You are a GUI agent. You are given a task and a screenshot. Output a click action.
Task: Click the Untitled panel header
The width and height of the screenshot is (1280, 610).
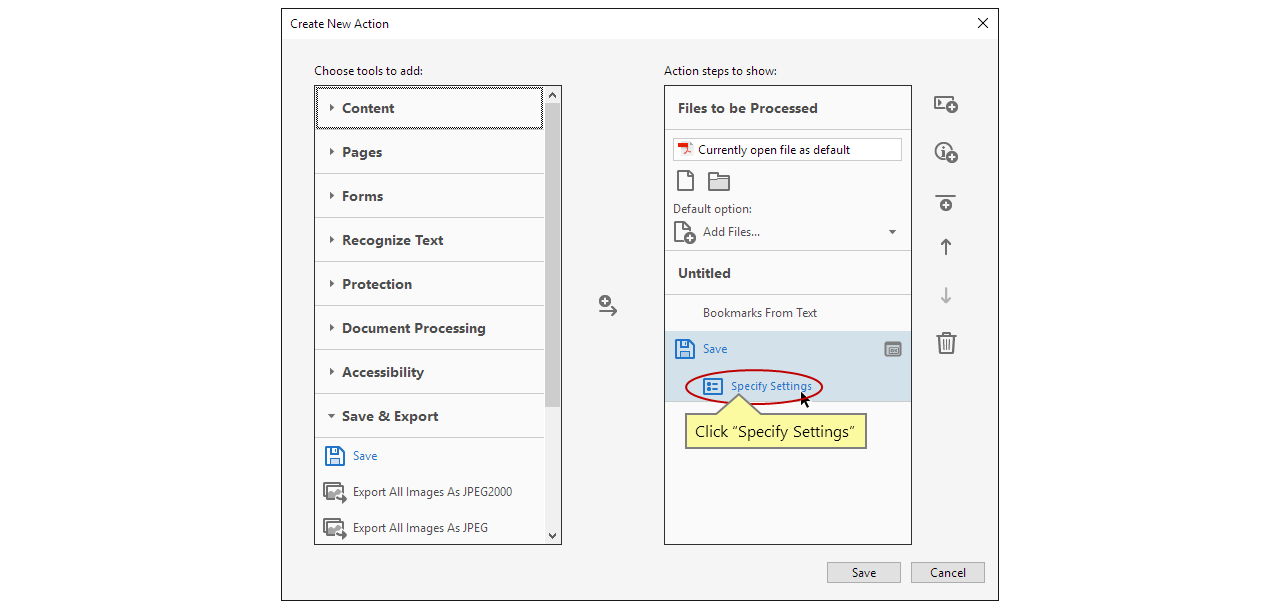click(788, 273)
